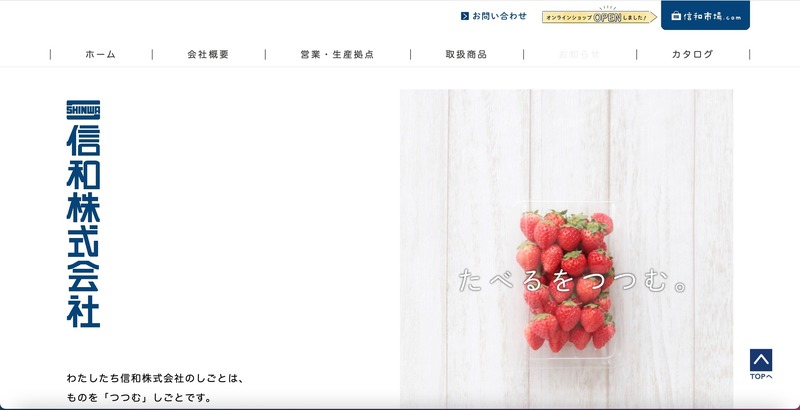Click the shopping bag icon on 信和市場.com
Screen dimensions: 800x410
676,16
